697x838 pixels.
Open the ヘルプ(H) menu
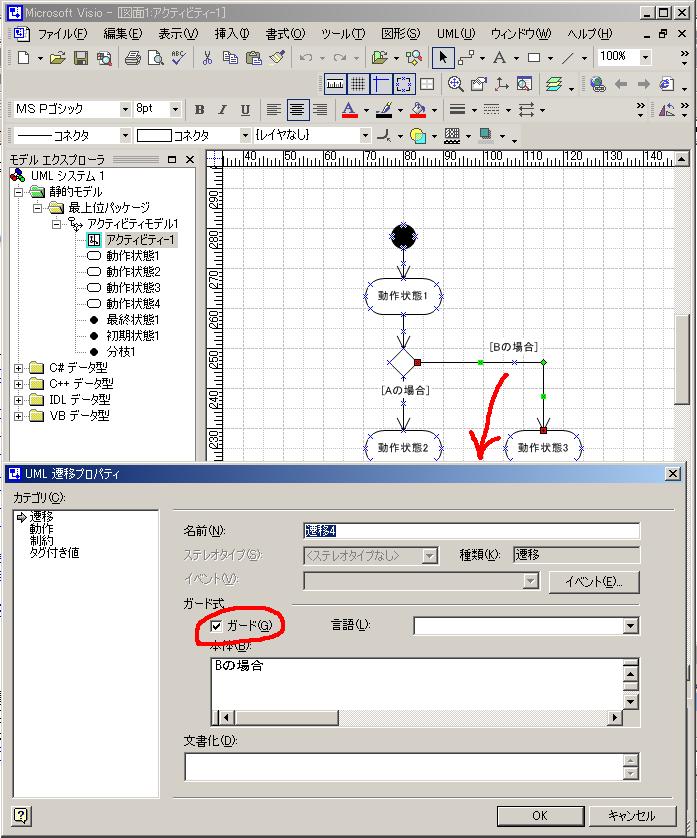pyautogui.click(x=590, y=34)
